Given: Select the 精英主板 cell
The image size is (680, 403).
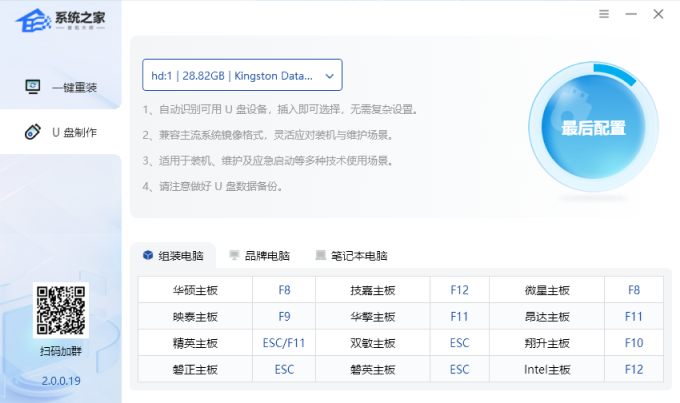Looking at the screenshot, I should click(195, 343).
